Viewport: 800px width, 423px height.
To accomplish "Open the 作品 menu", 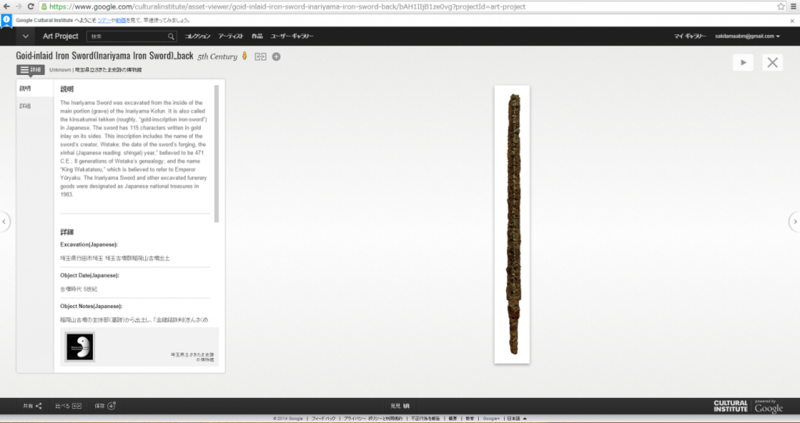I will [x=257, y=36].
